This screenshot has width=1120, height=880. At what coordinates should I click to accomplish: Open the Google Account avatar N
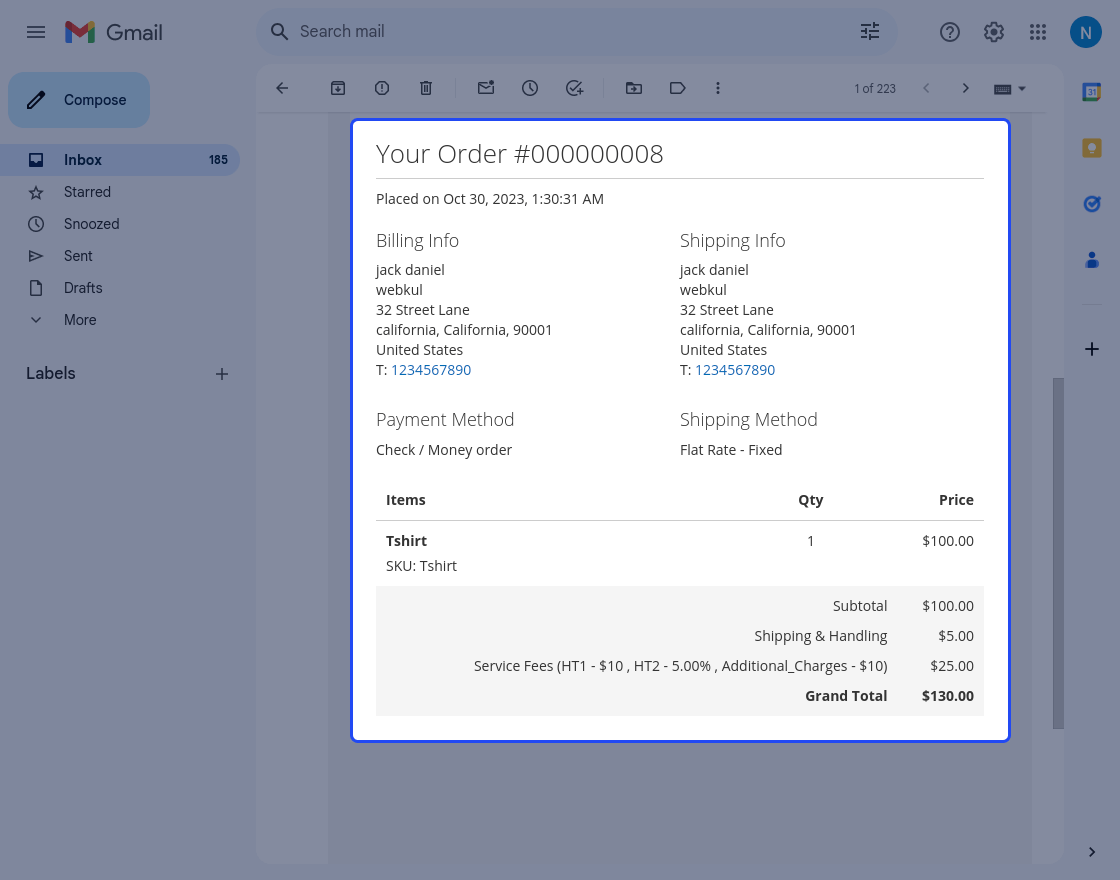pyautogui.click(x=1086, y=32)
